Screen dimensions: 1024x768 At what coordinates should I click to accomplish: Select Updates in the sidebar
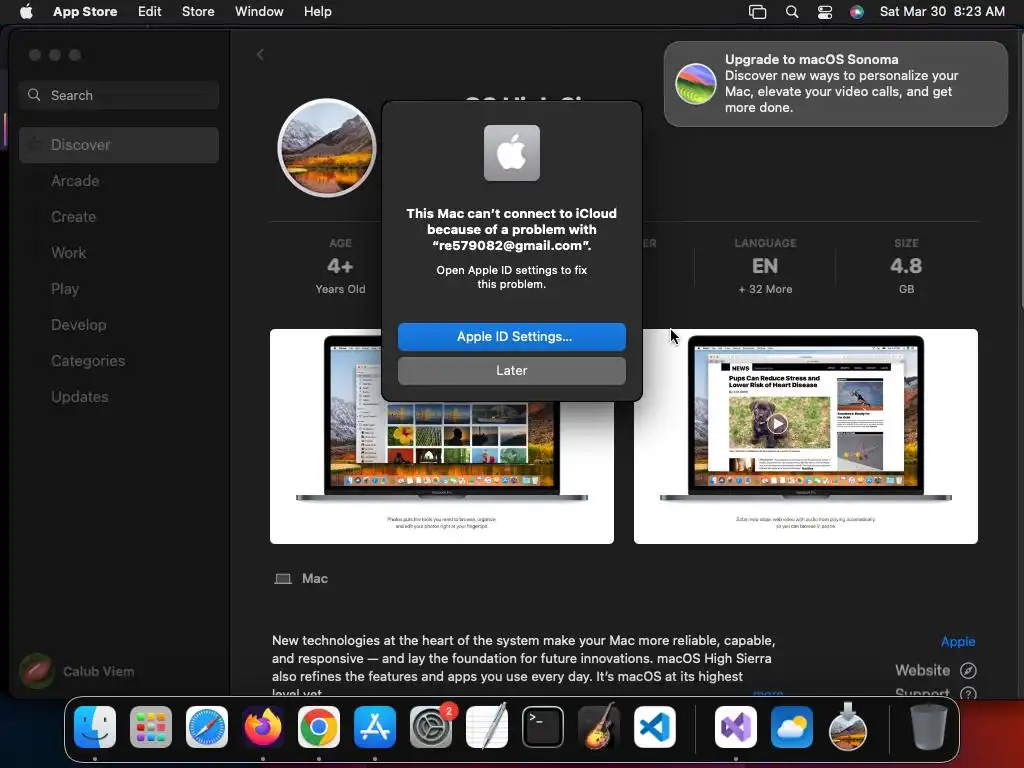[x=119, y=396]
